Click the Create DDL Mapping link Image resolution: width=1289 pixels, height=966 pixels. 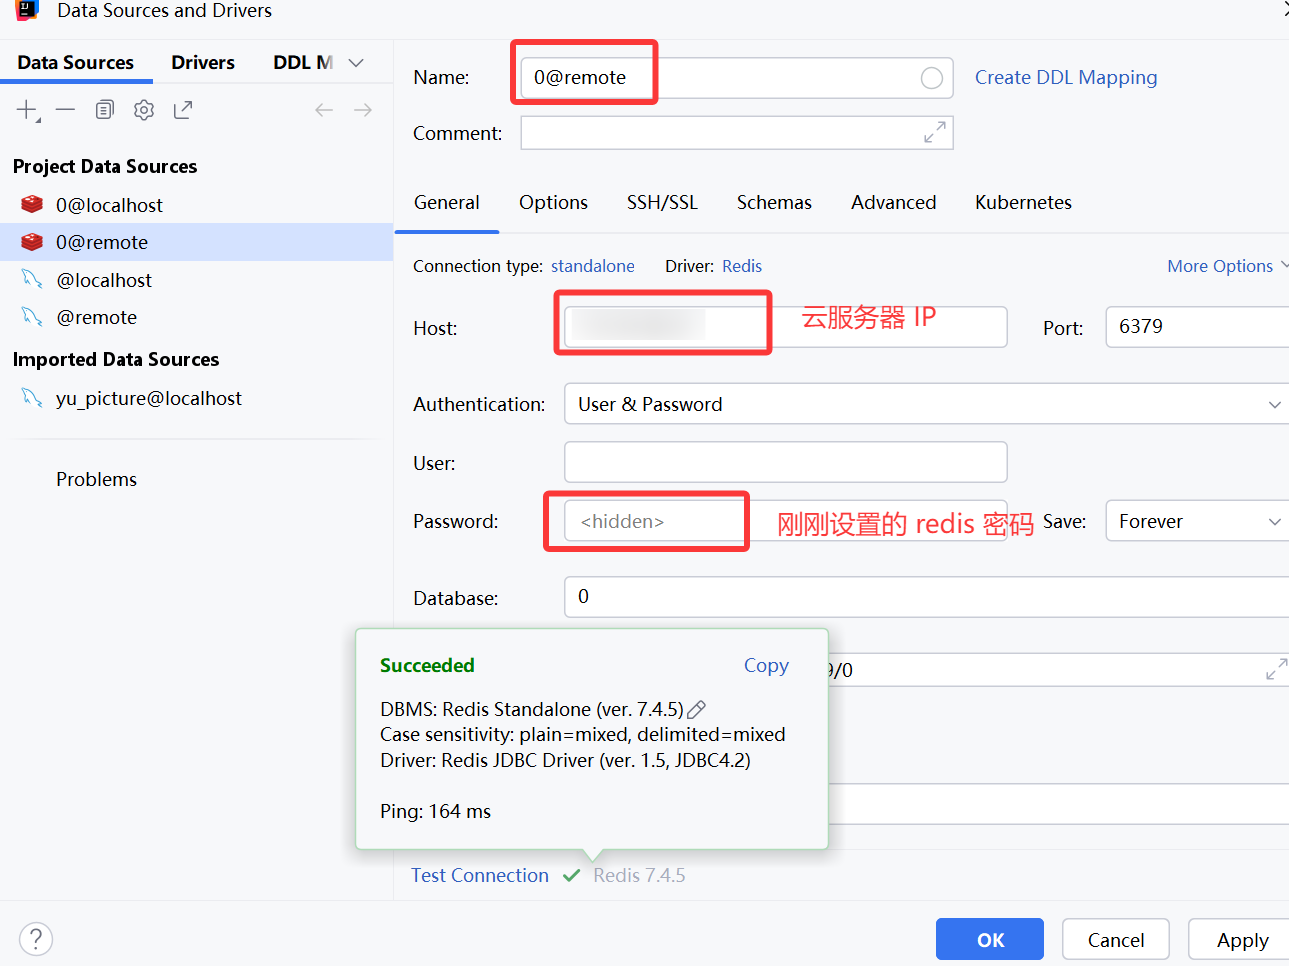click(x=1066, y=78)
